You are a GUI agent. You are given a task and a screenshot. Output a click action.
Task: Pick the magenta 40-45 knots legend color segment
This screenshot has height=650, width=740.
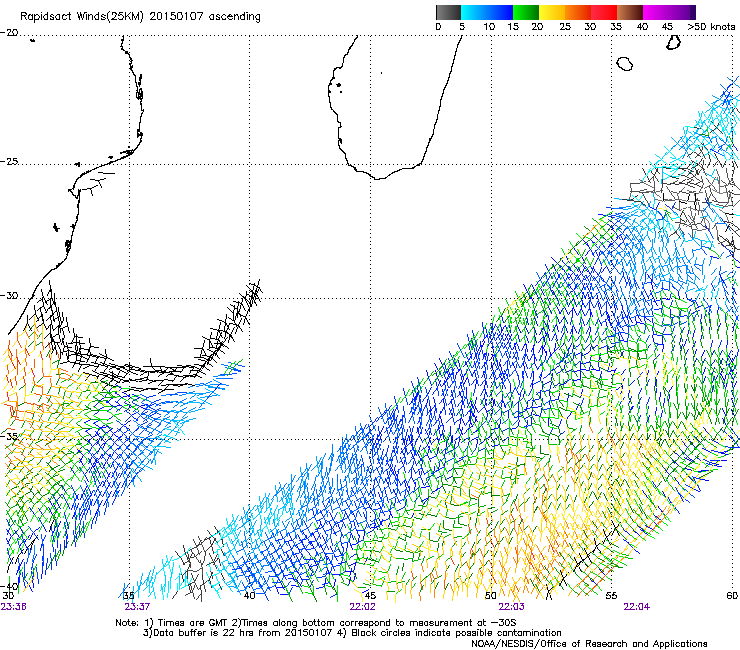(656, 12)
